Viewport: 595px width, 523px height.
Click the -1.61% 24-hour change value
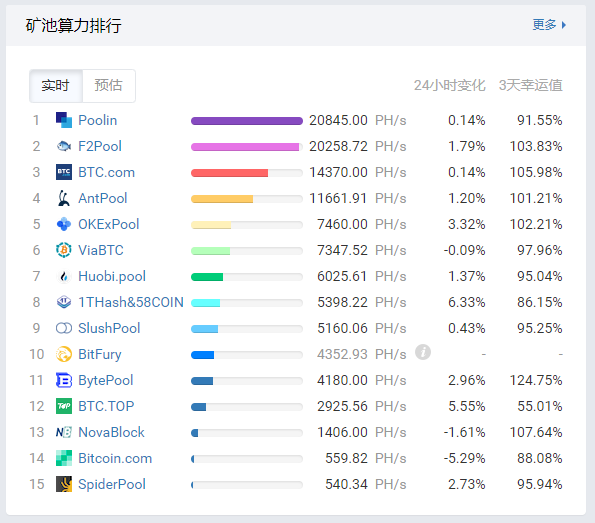464,432
